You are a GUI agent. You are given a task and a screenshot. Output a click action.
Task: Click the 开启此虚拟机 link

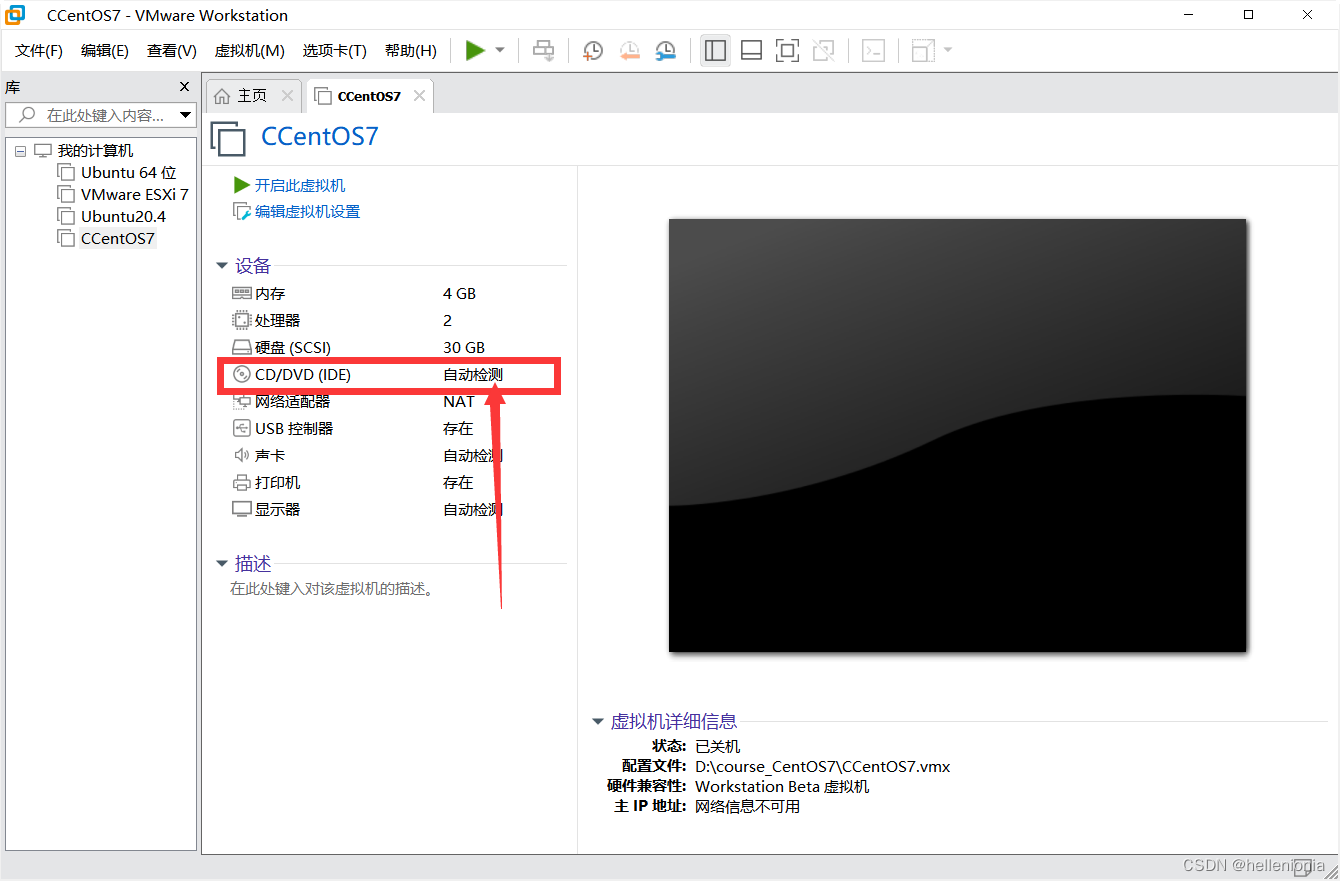(x=295, y=185)
